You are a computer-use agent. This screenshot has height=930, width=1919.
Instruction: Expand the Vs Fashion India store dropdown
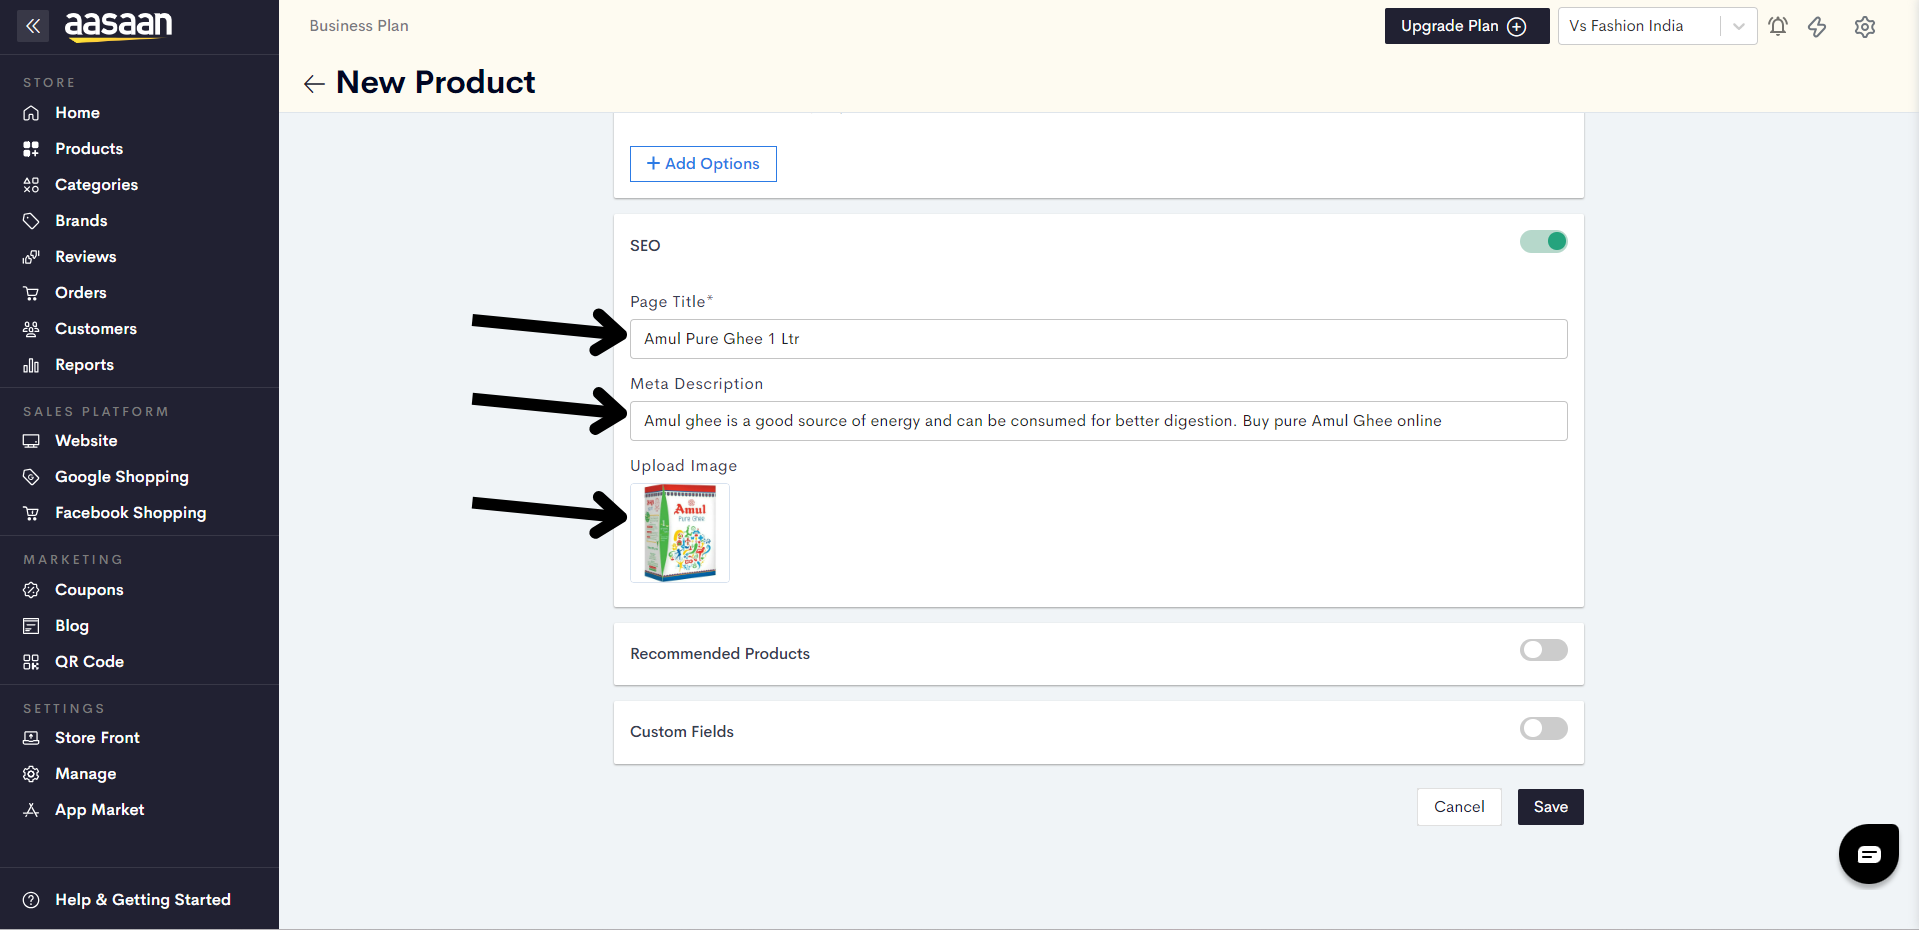click(1657, 26)
